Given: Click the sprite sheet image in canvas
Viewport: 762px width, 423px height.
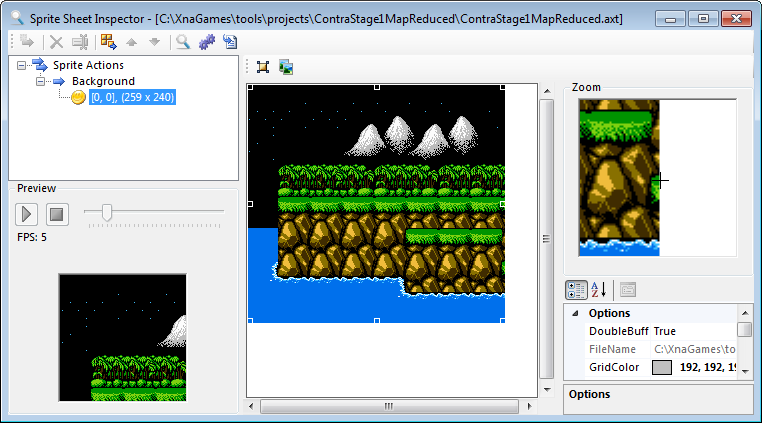Looking at the screenshot, I should (376, 204).
